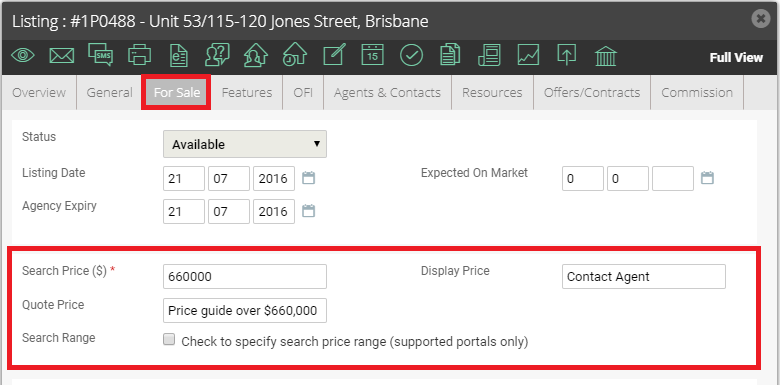Open the line chart statistics icon
781x385 pixels.
coord(528,55)
